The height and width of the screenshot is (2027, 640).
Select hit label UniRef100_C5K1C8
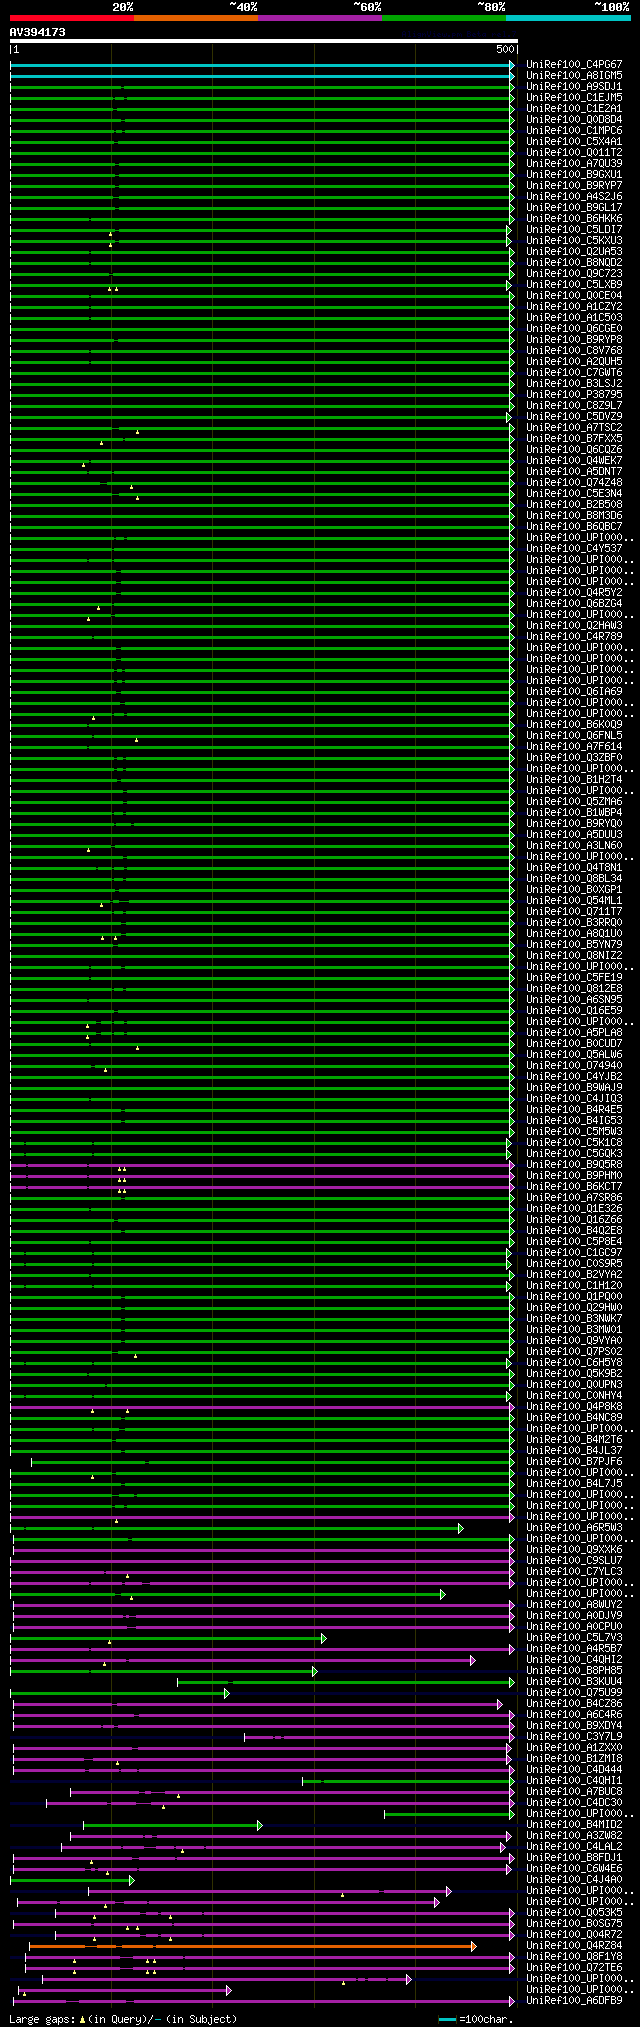coord(574,1143)
